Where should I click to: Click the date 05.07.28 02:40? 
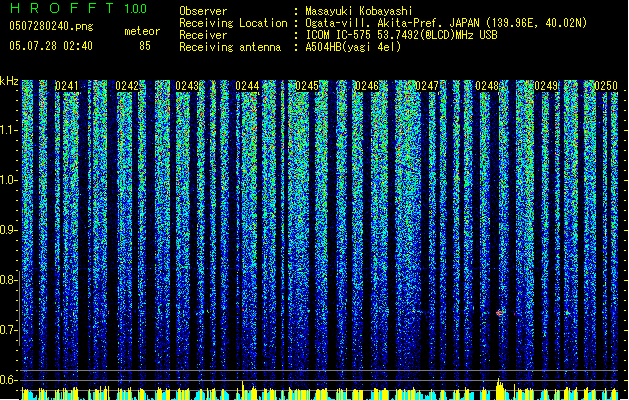(x=51, y=46)
